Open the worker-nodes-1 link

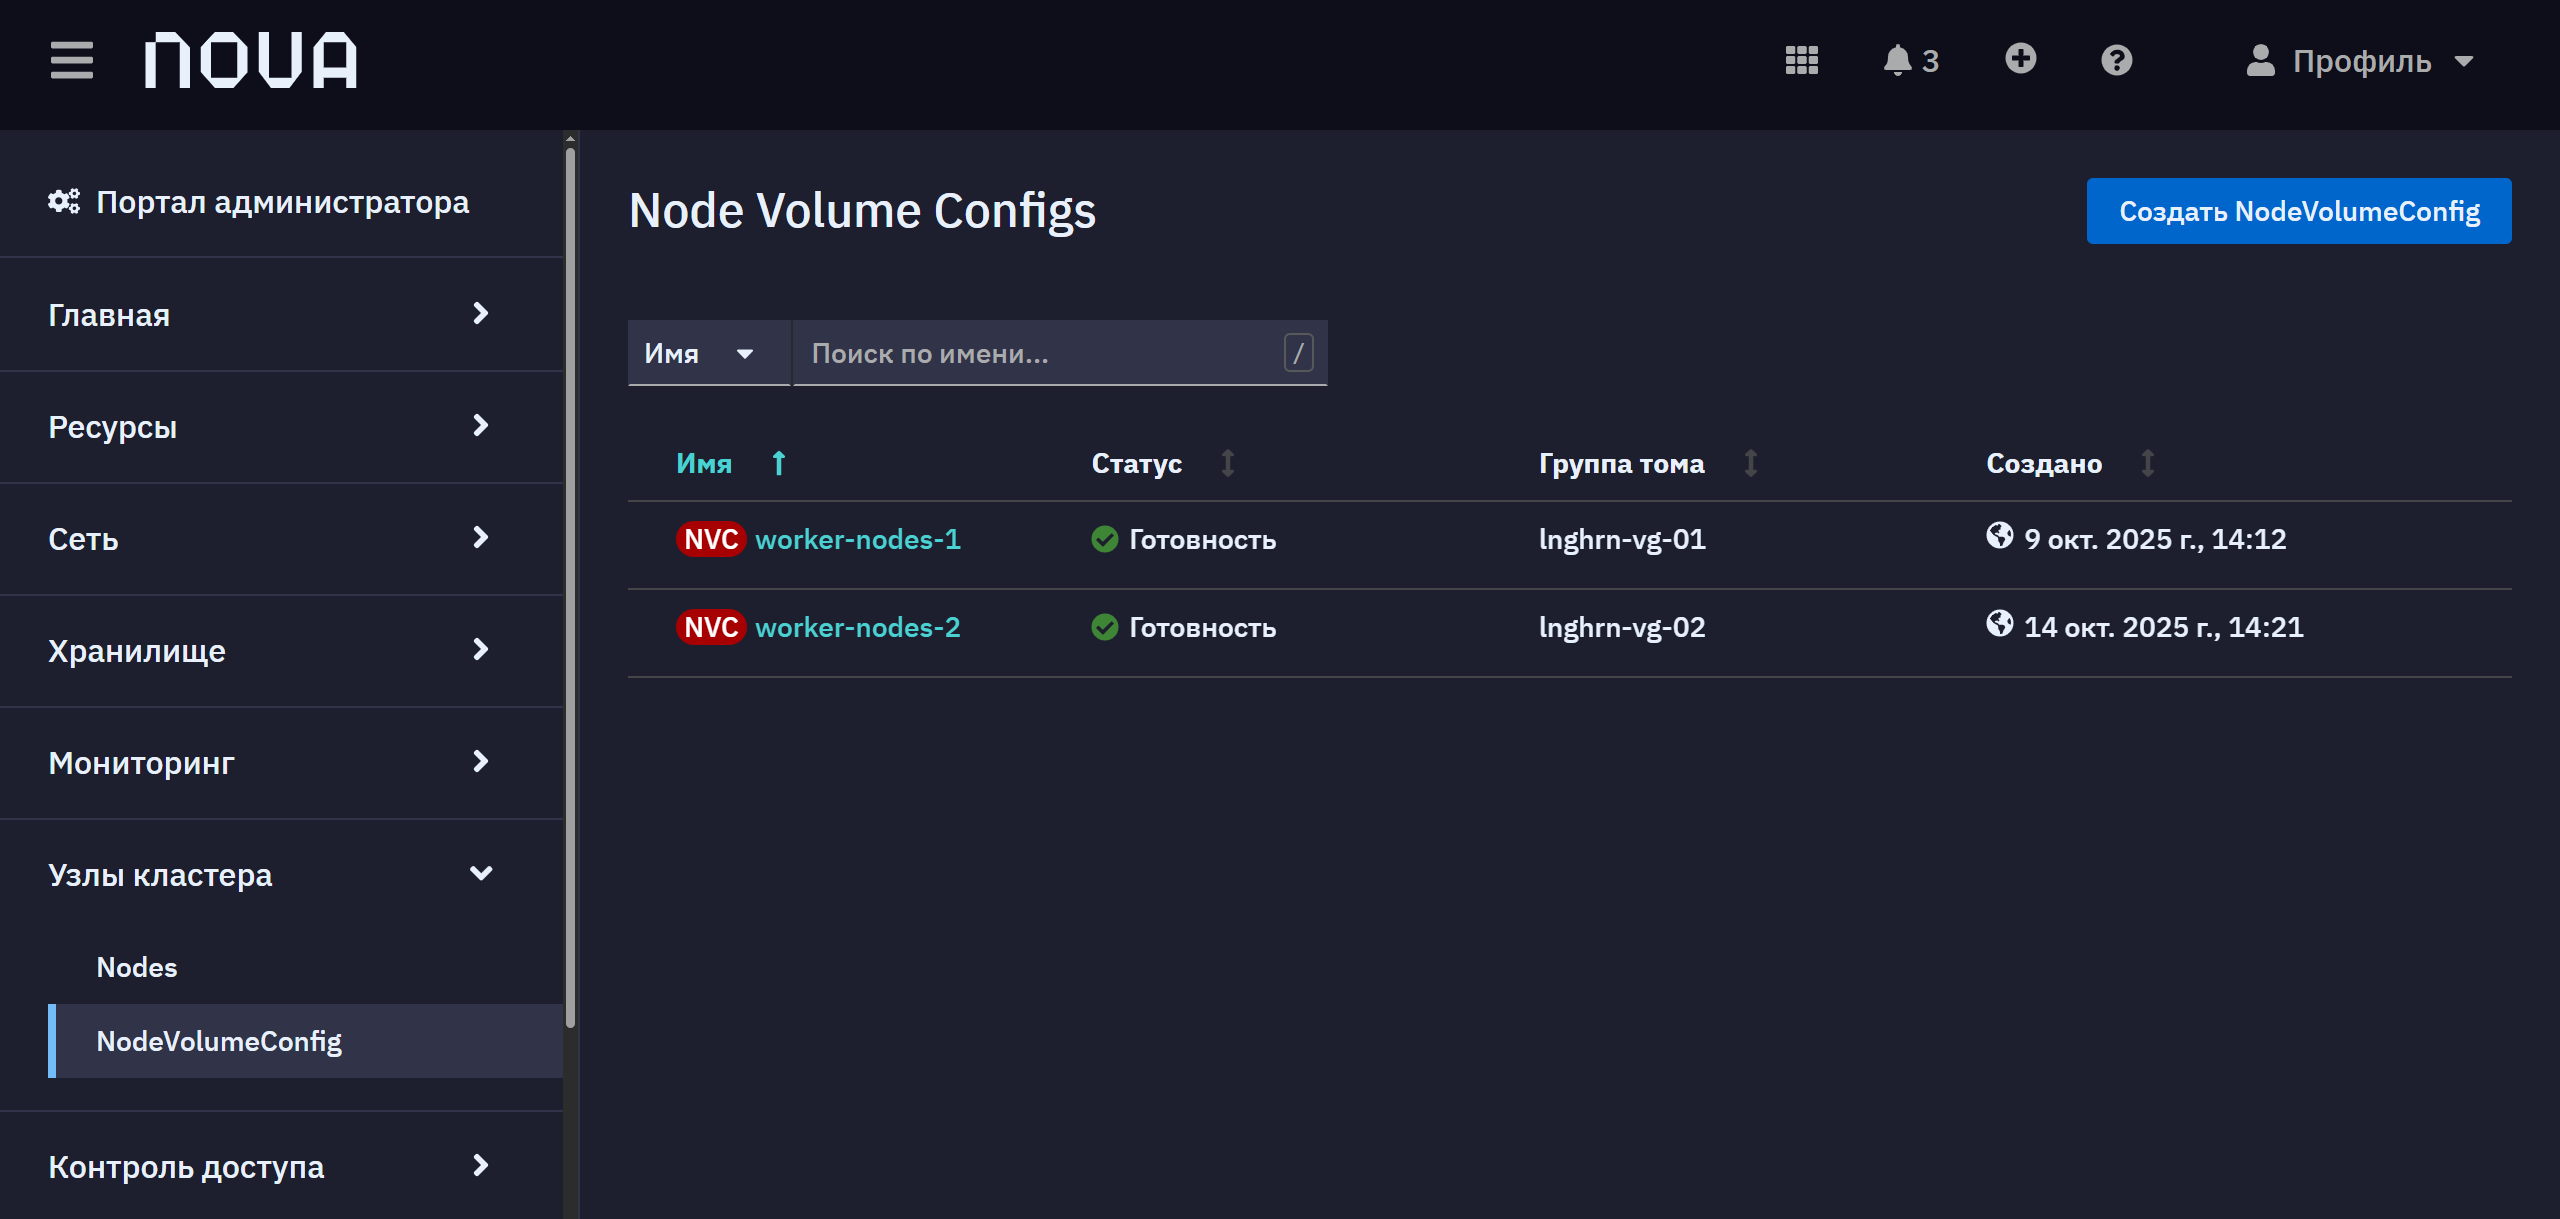[857, 540]
